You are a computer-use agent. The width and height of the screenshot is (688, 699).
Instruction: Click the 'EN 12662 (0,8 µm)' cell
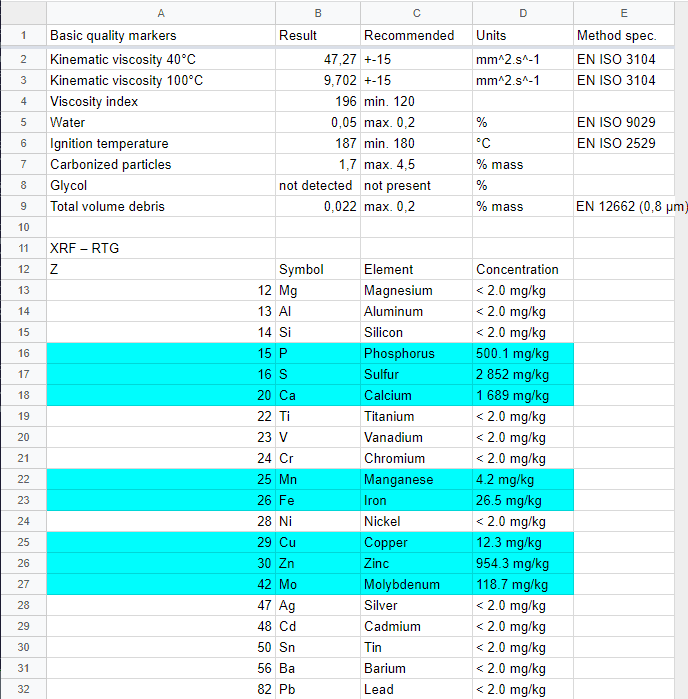[x=624, y=206]
